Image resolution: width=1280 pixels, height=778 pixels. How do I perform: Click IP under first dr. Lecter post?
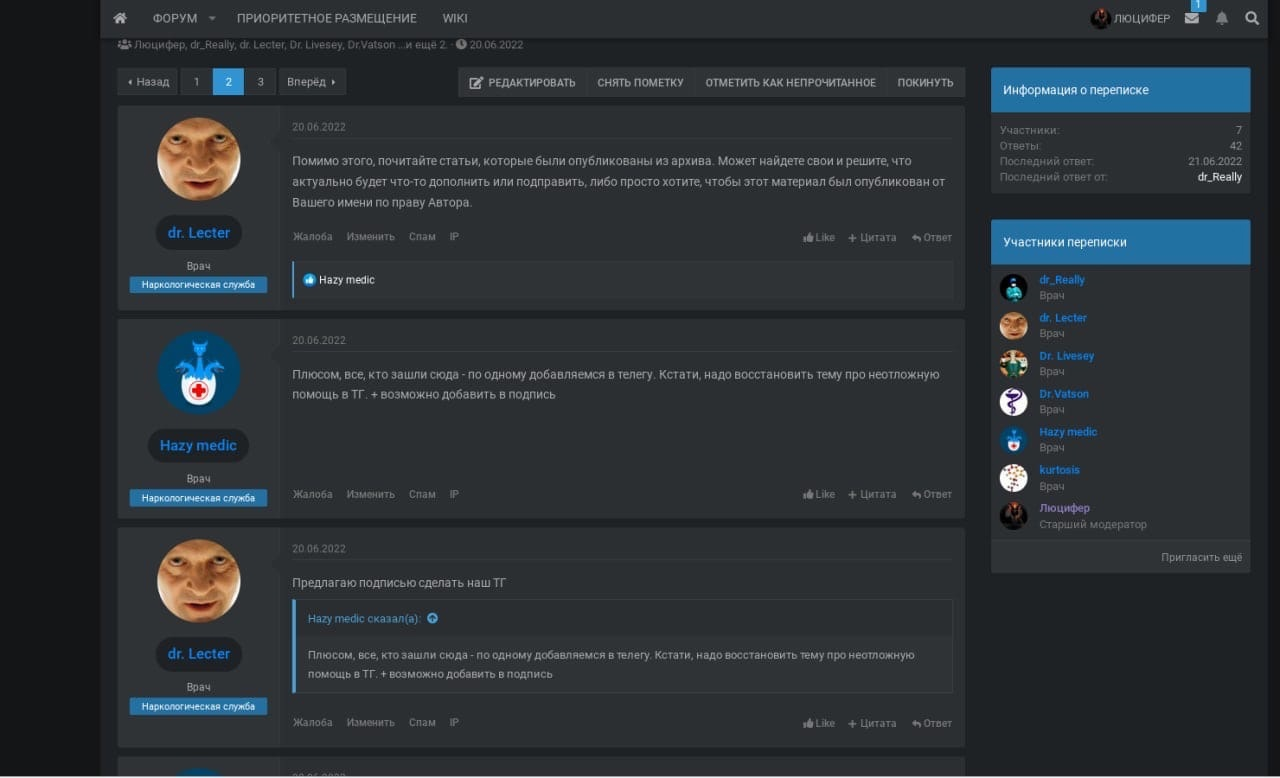point(454,237)
